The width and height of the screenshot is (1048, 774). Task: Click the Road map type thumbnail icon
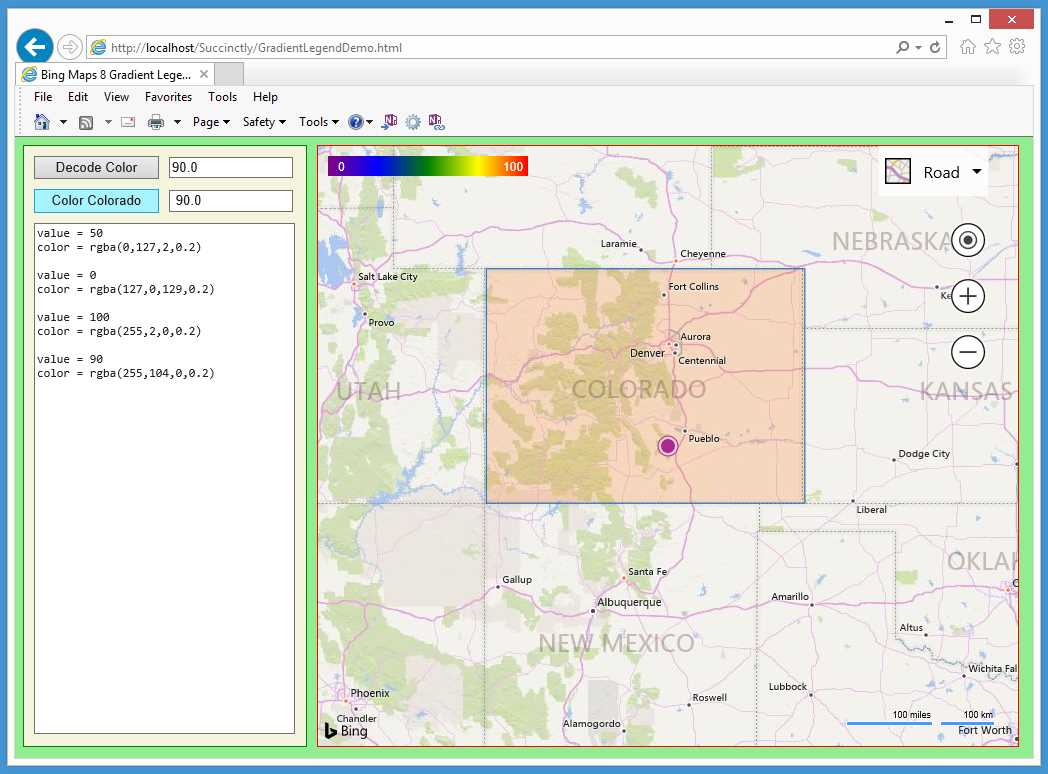898,171
